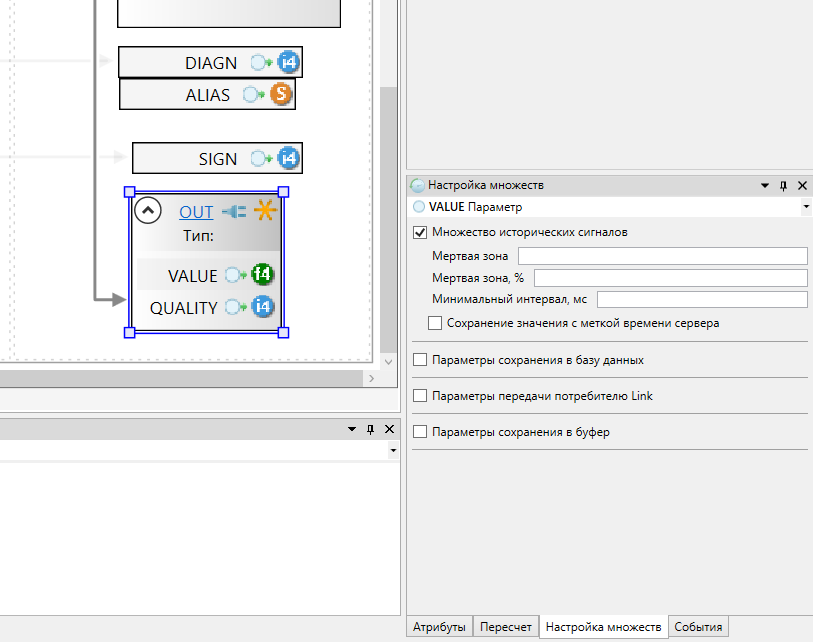This screenshot has height=642, width=813.
Task: Open the События tab
Action: pyautogui.click(x=698, y=627)
